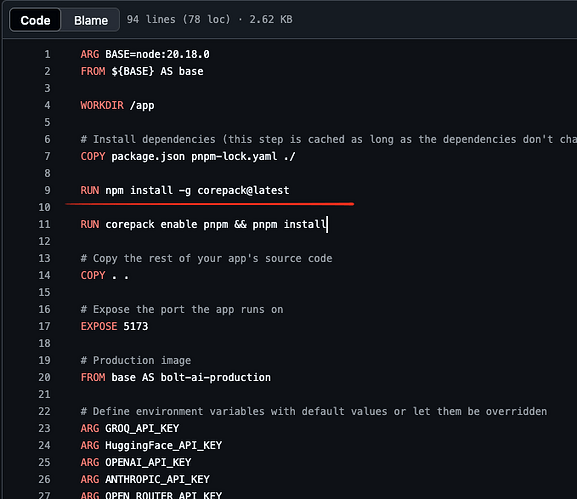The image size is (577, 499).
Task: Click the ARG BASE=node:20.18.0 line
Action: pyautogui.click(x=145, y=54)
